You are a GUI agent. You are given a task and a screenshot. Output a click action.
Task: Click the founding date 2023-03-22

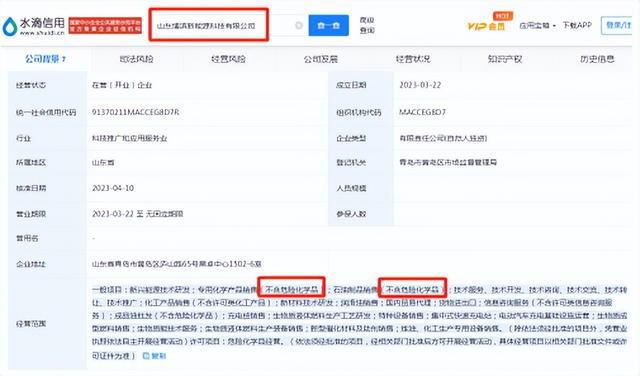pos(420,85)
